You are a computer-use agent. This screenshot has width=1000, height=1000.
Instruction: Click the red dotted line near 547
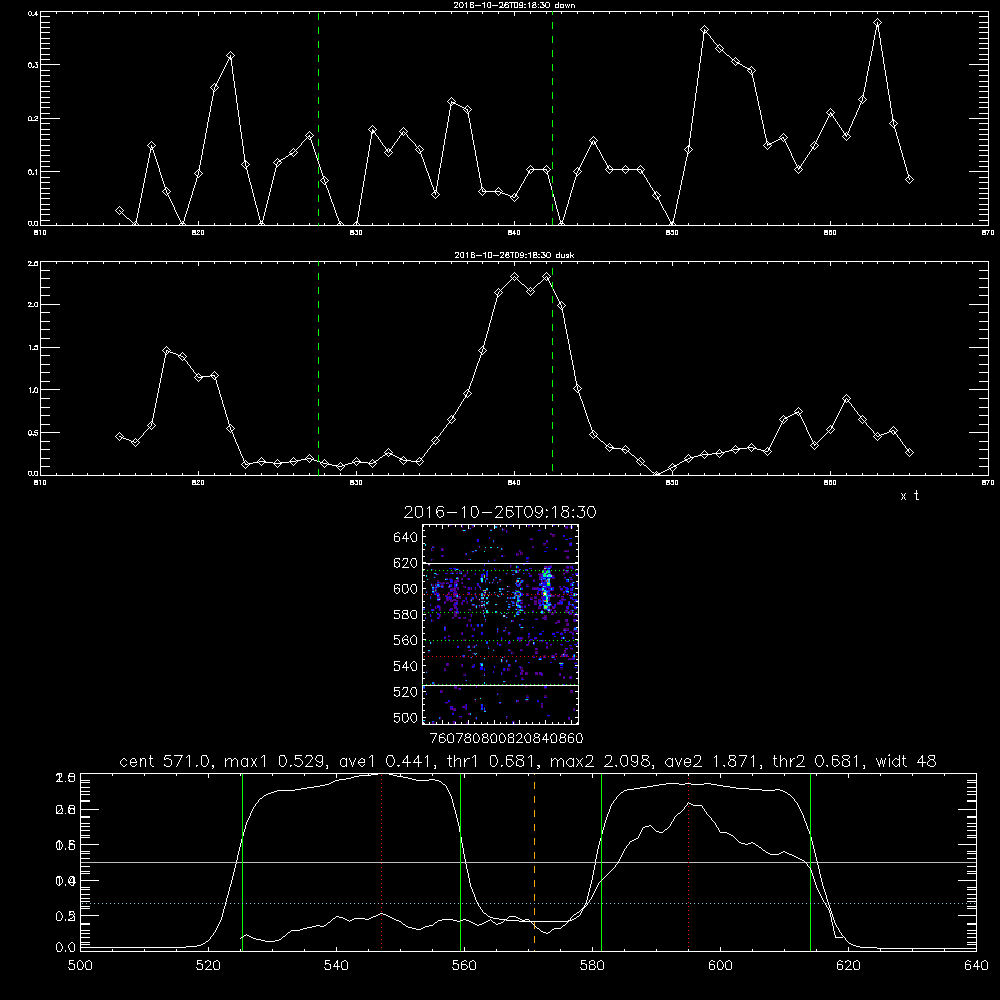pos(381,861)
